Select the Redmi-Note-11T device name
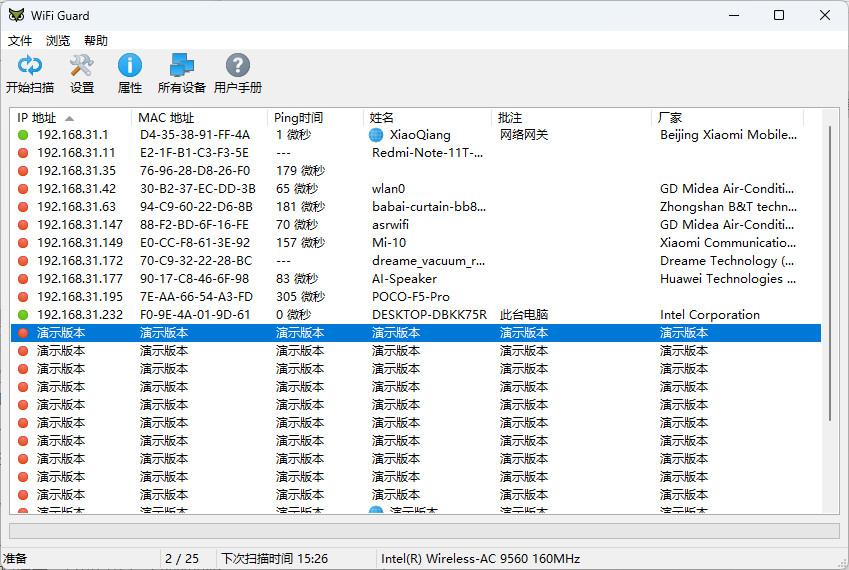This screenshot has height=570, width=849. [x=427, y=153]
